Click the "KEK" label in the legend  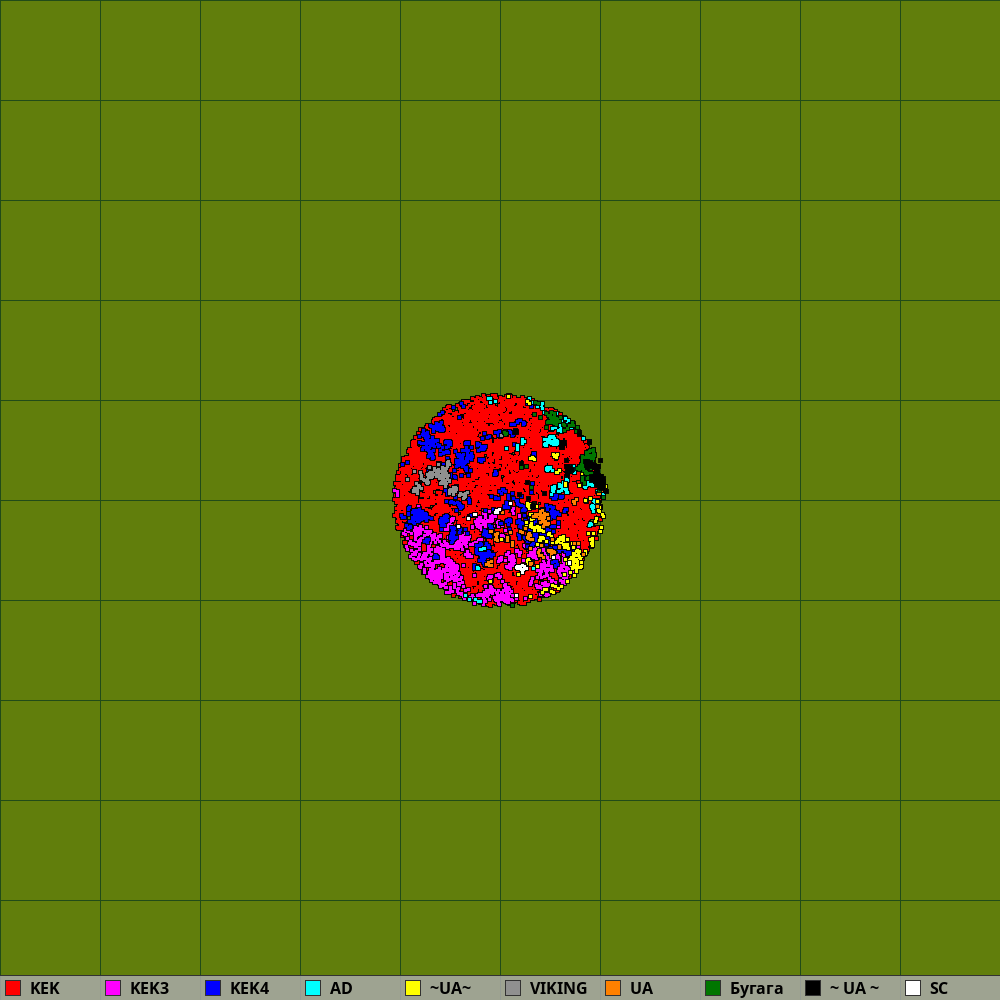coord(45,989)
